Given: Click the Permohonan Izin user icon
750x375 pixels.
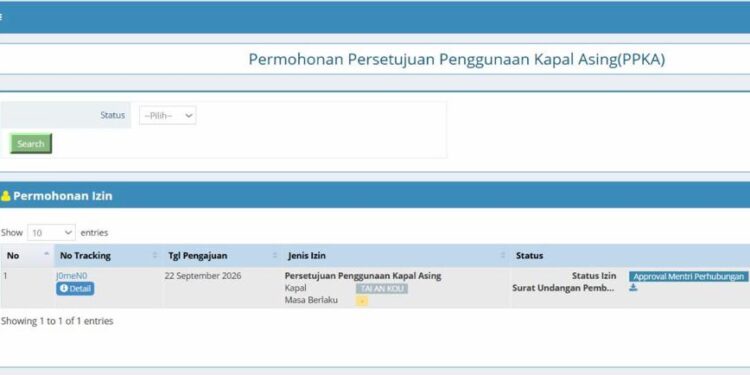Looking at the screenshot, I should tap(6, 196).
